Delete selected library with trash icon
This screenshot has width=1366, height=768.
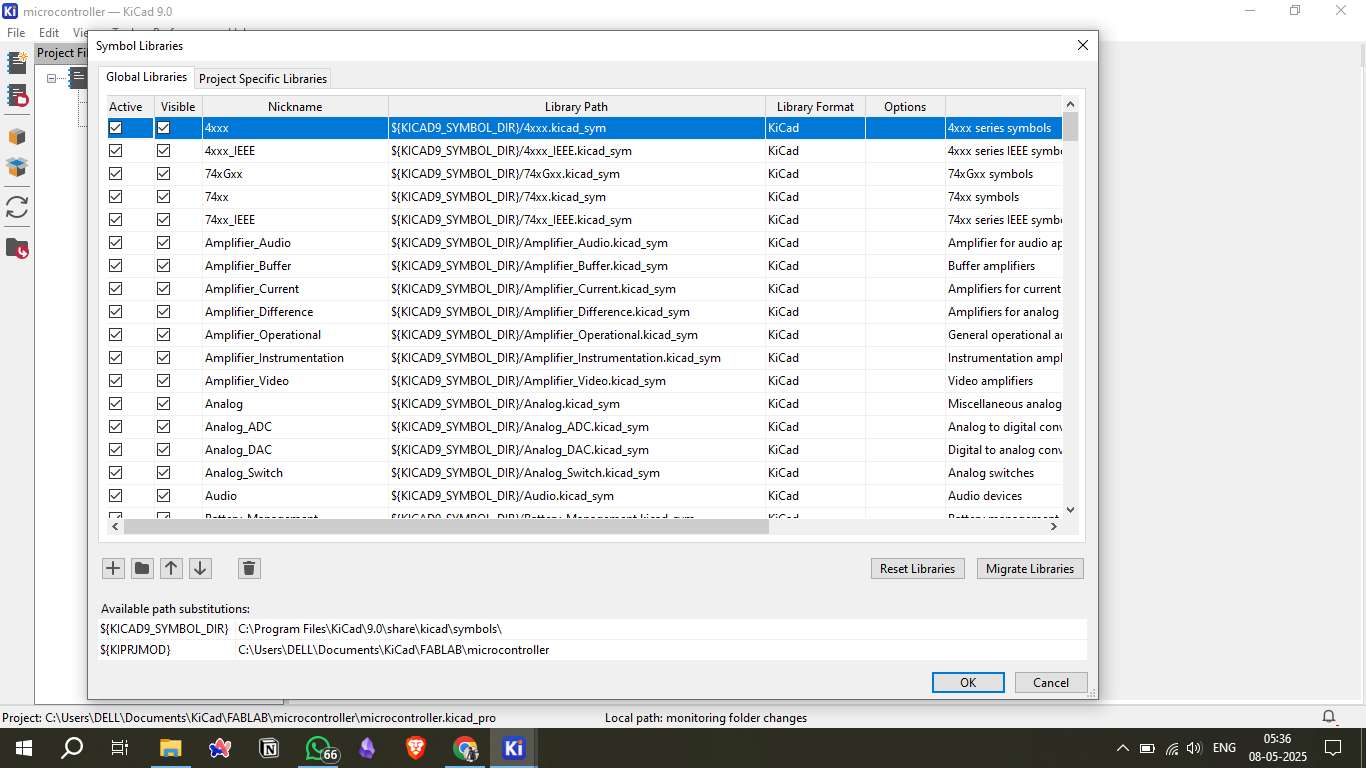click(x=249, y=568)
